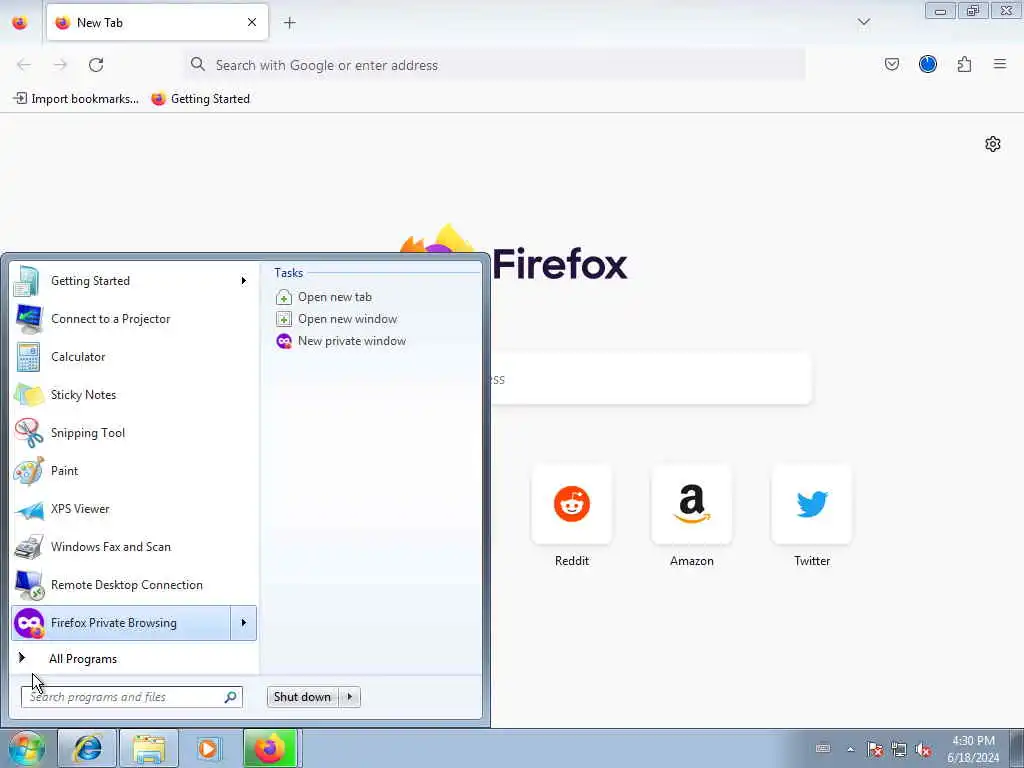The image size is (1024, 768).
Task: Open the Extensions puzzle icon
Action: (x=964, y=64)
